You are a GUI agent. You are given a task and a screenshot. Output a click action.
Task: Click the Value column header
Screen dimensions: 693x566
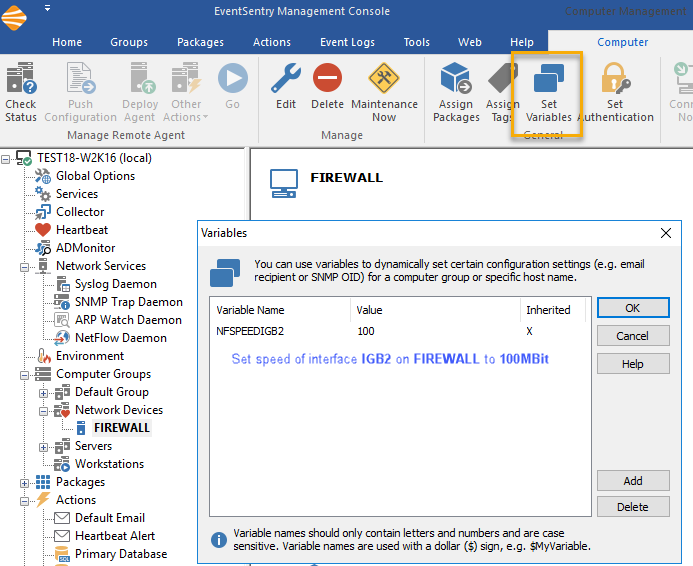coord(435,310)
